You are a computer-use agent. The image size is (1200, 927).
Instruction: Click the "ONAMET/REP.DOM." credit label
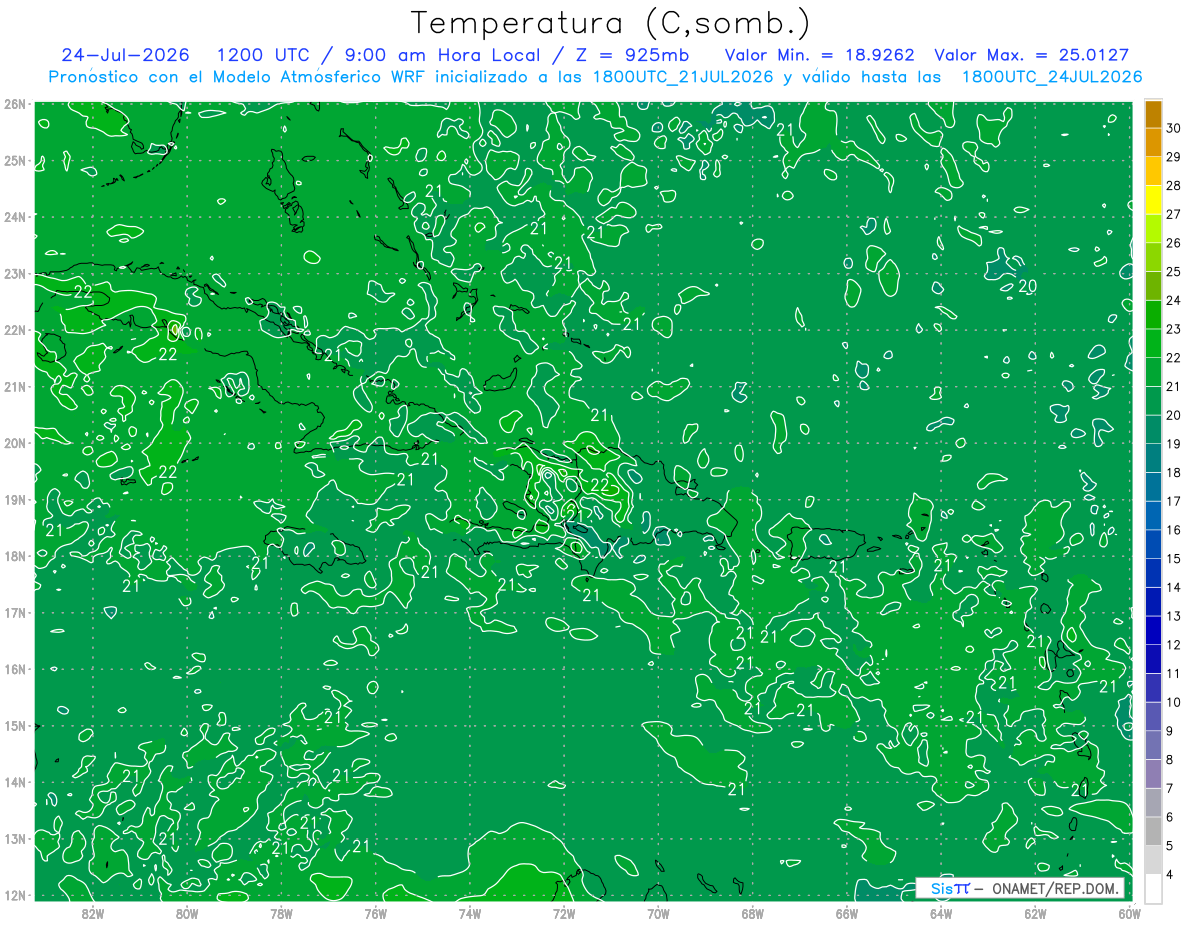[1056, 889]
